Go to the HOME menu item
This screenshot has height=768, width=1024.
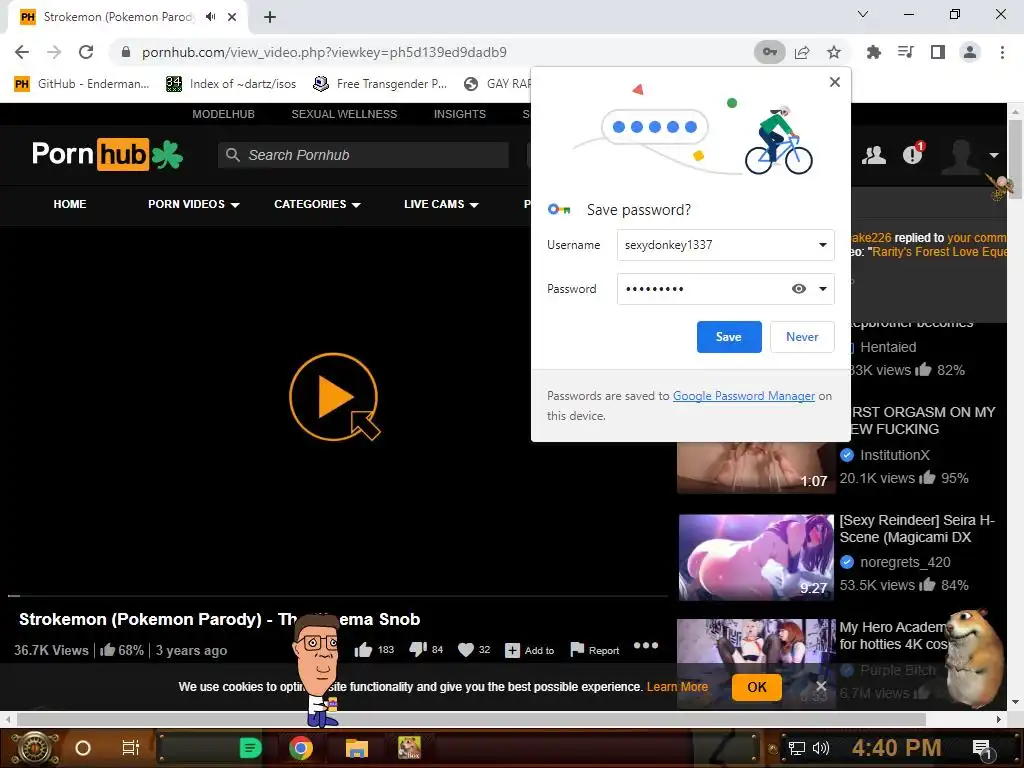click(70, 204)
